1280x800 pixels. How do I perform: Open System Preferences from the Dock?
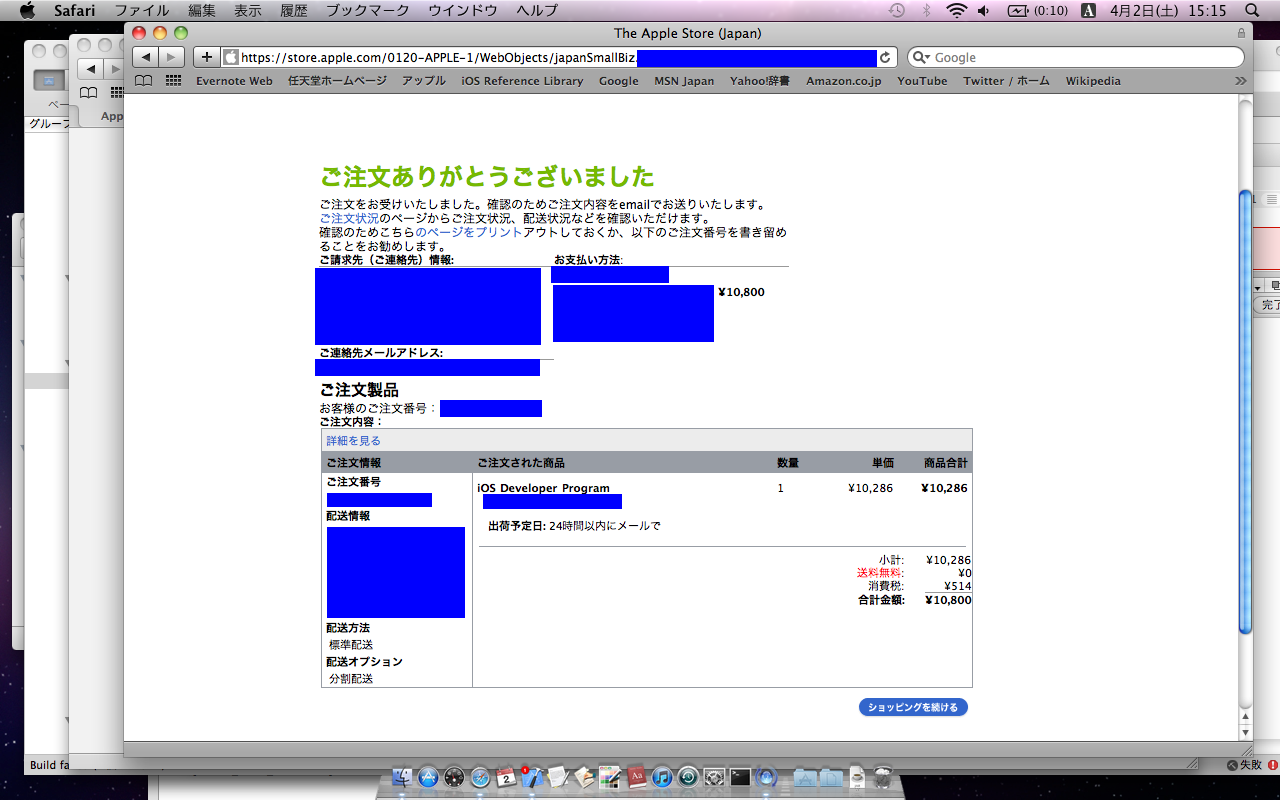coord(714,777)
